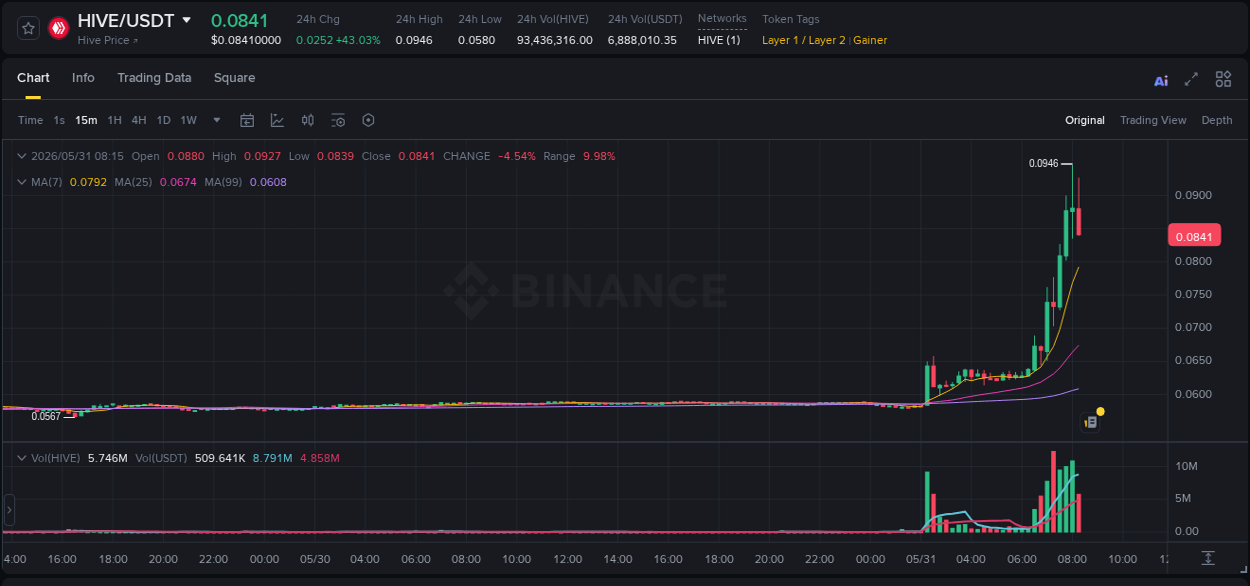Switch to the Original chart view
The width and height of the screenshot is (1250, 586).
[1085, 120]
